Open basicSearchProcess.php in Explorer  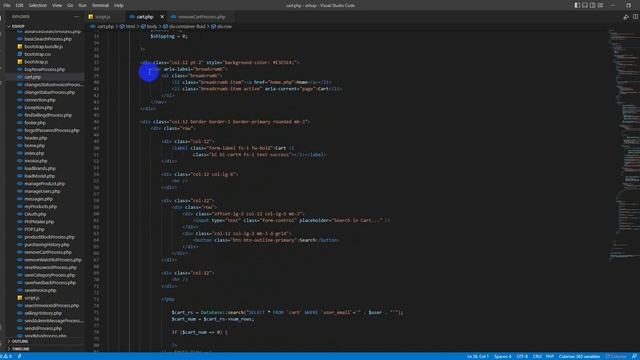[48, 39]
